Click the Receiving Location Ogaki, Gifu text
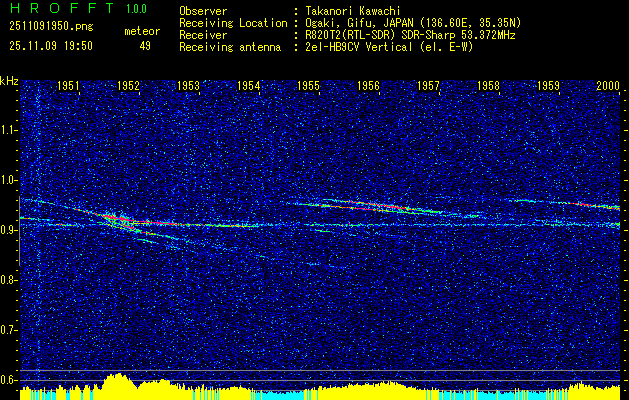The width and height of the screenshot is (629, 400). coord(411,23)
